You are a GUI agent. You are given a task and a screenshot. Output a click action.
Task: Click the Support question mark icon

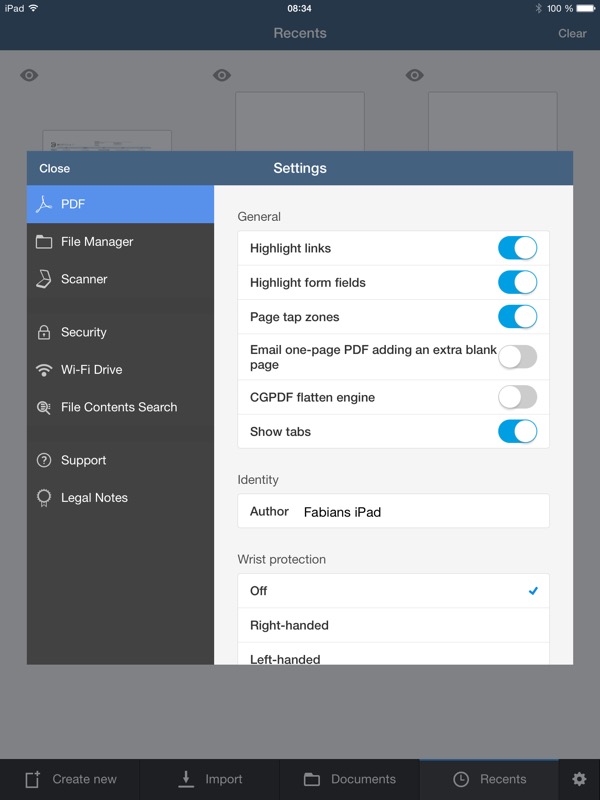[43, 460]
